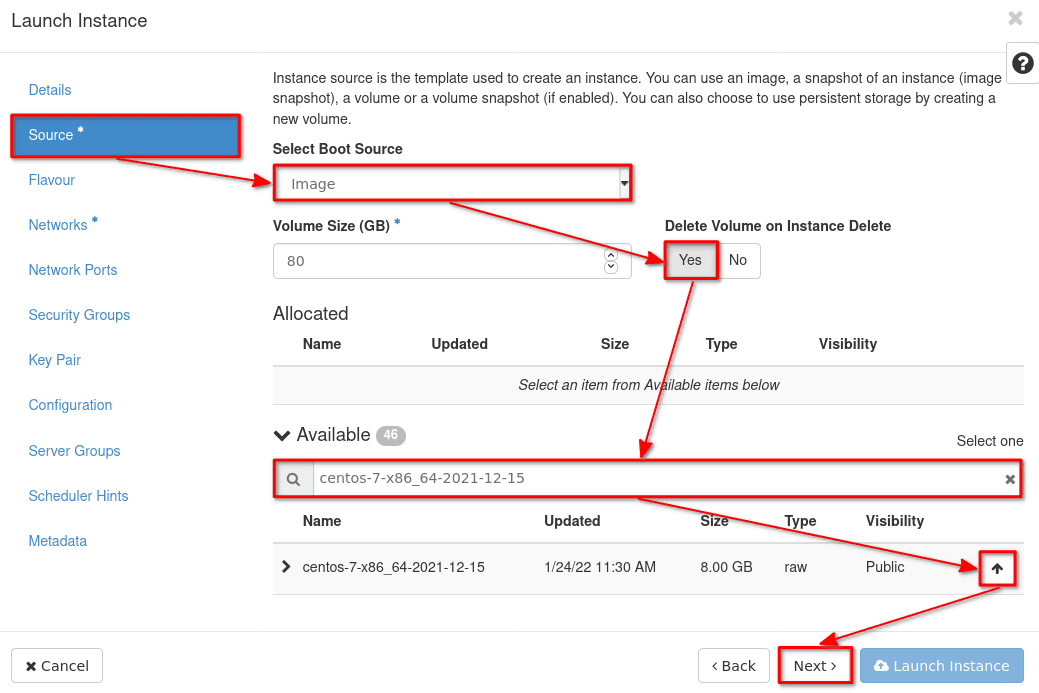Image resolution: width=1039 pixels, height=693 pixels.
Task: Click the Next button
Action: pos(815,666)
